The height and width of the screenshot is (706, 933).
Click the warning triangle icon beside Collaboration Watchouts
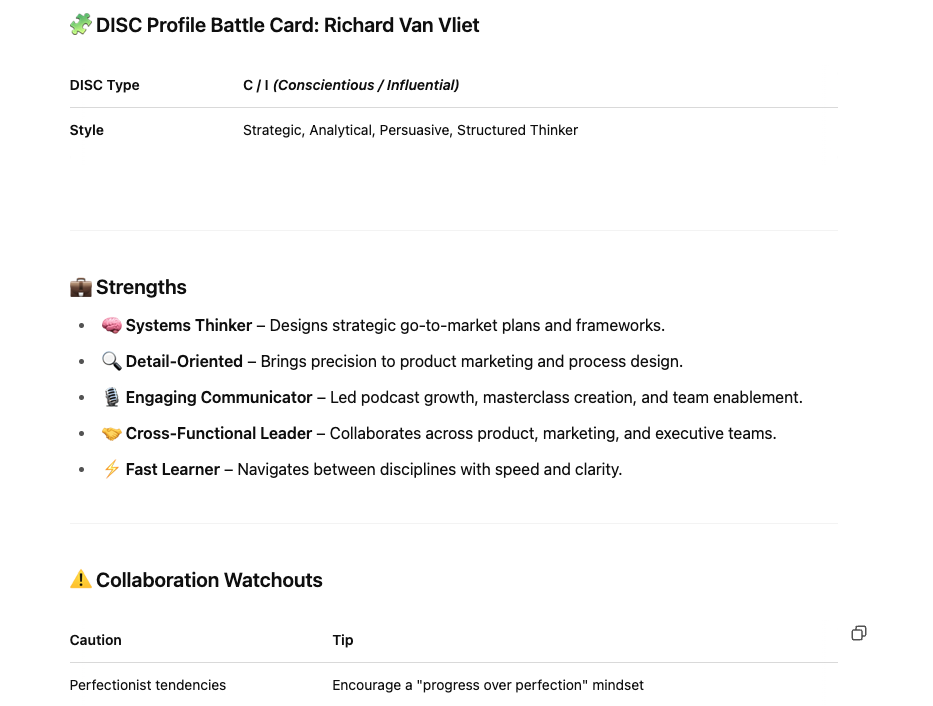[81, 579]
